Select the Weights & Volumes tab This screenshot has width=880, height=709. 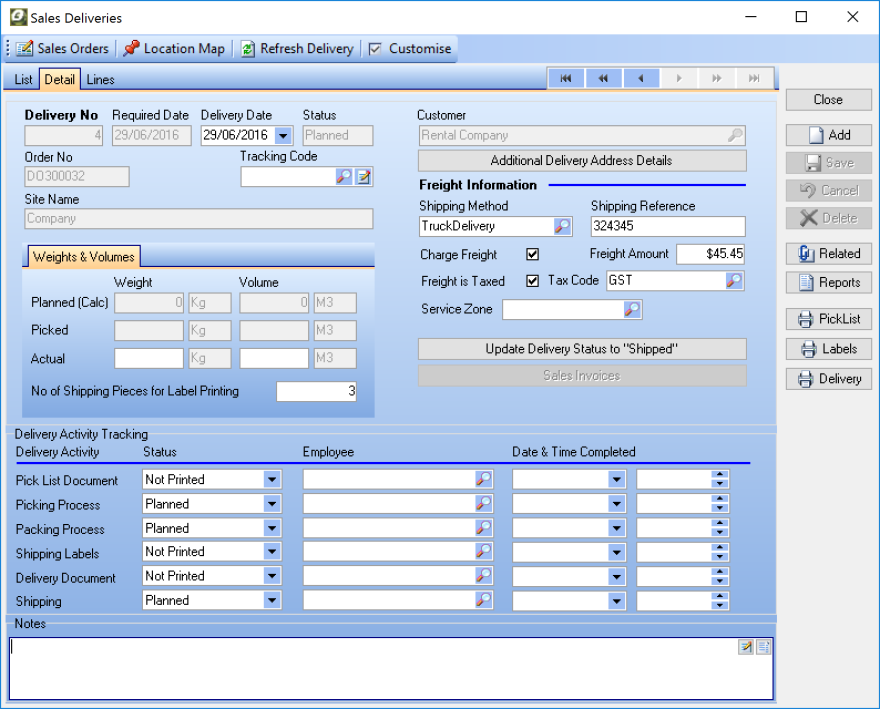click(x=84, y=257)
